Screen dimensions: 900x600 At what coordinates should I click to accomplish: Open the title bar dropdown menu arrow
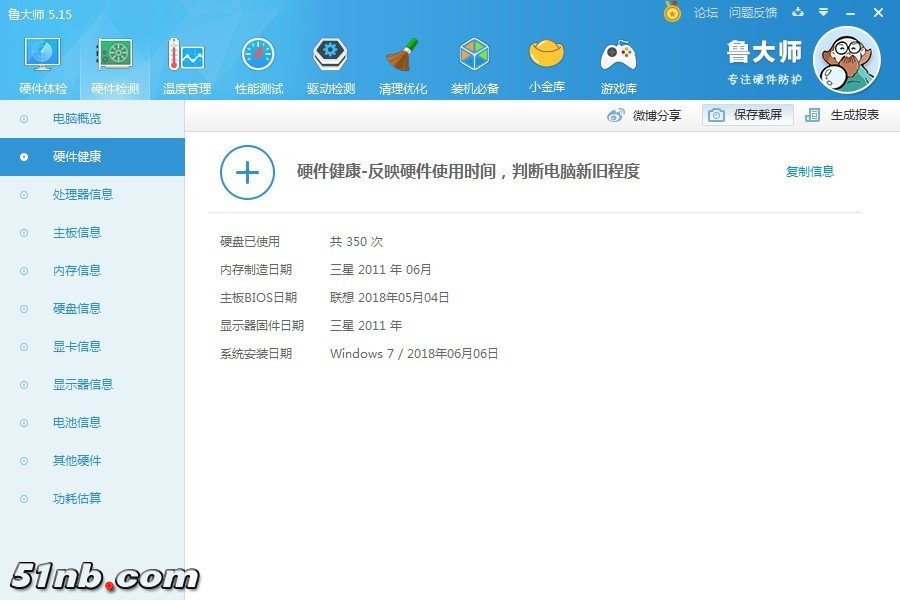(x=823, y=13)
